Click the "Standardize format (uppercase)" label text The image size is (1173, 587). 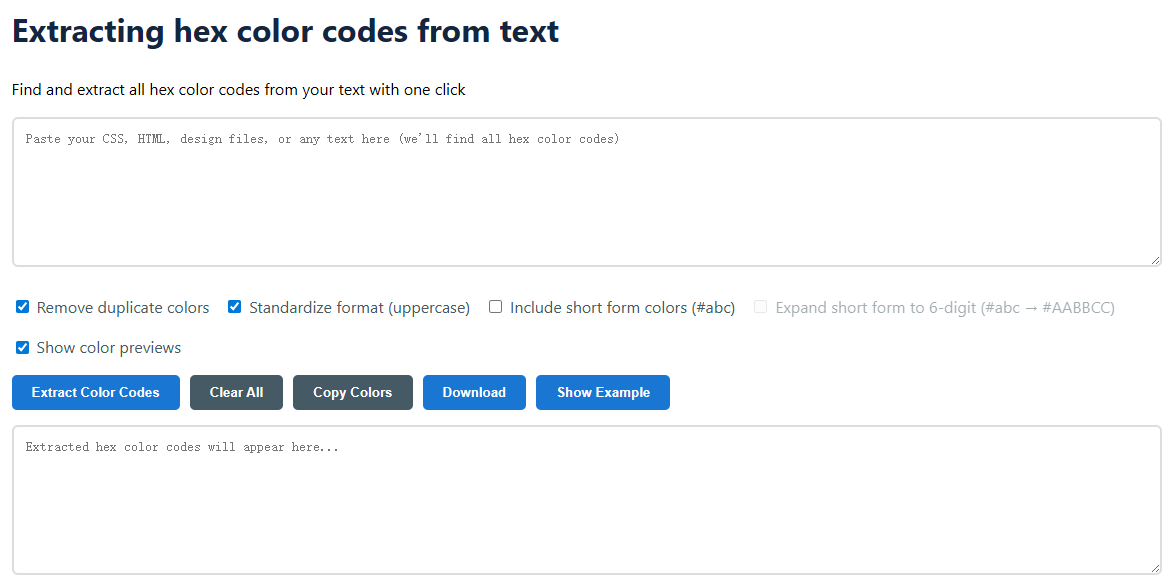coord(359,308)
